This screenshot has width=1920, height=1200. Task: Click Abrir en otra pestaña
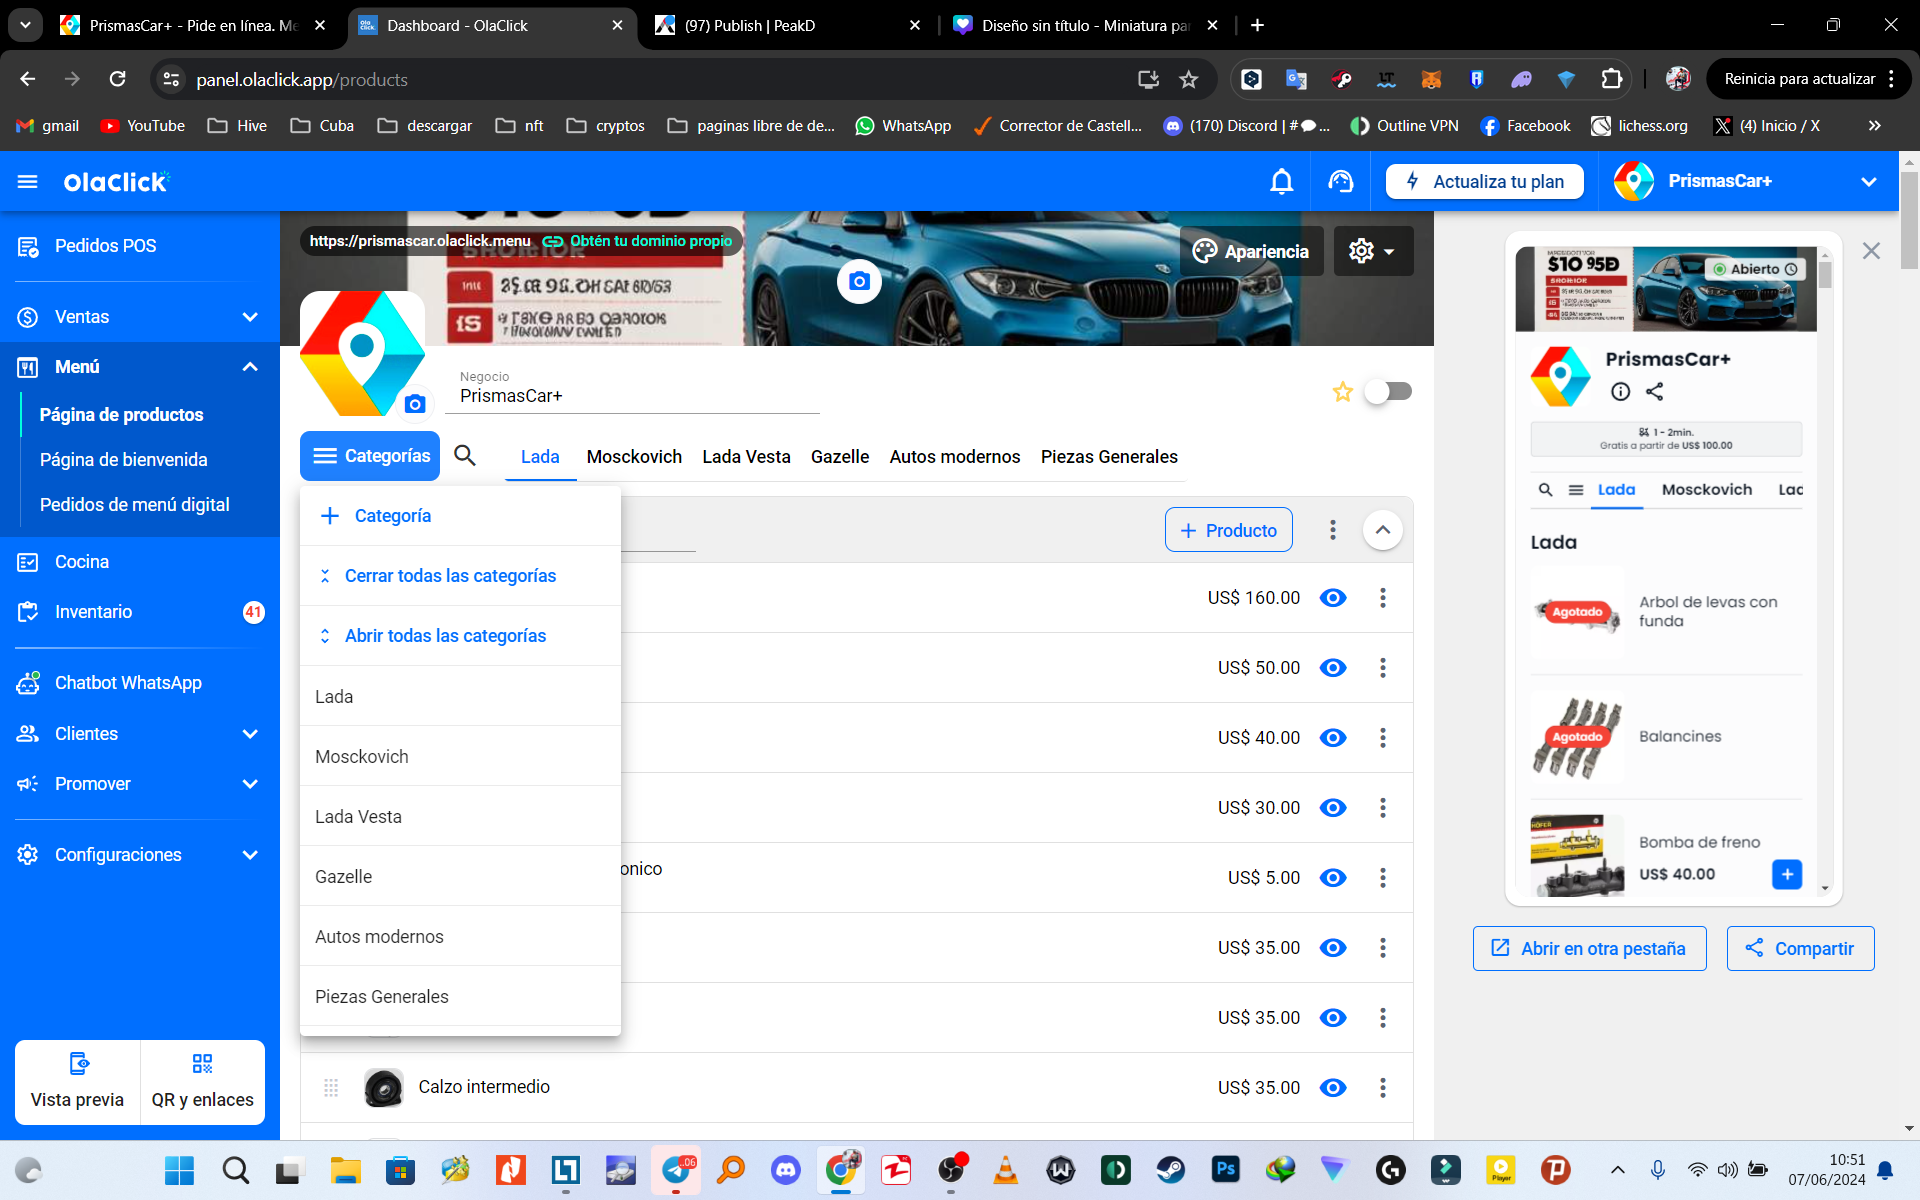1589,948
